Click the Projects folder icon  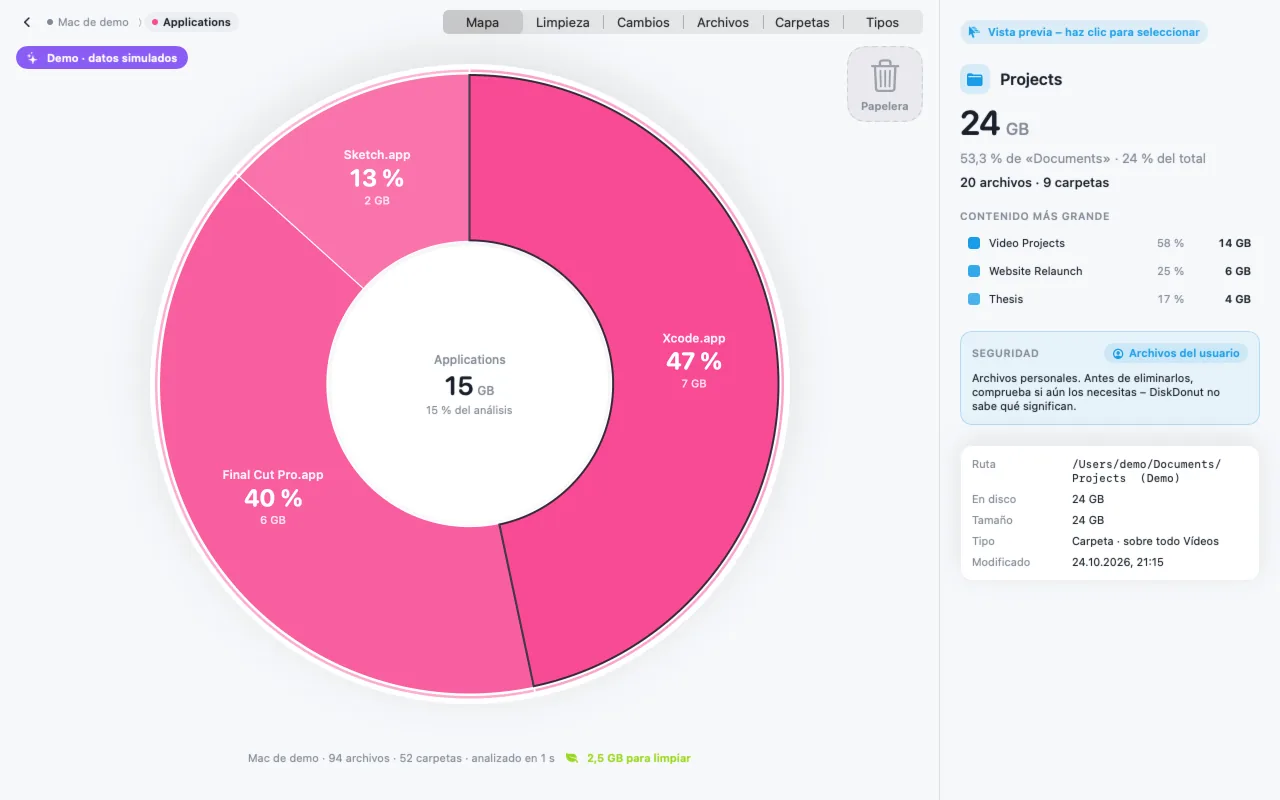pos(975,79)
